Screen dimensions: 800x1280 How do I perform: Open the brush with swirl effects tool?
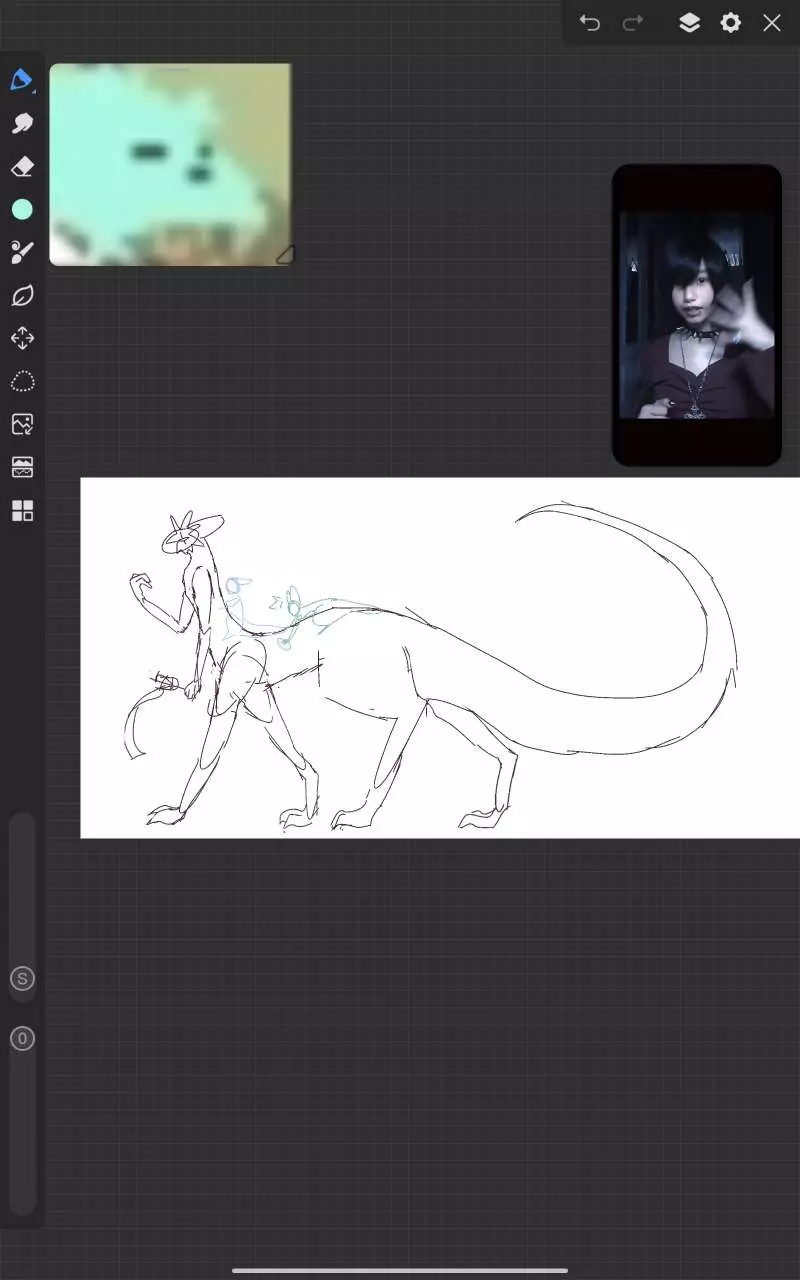point(22,252)
